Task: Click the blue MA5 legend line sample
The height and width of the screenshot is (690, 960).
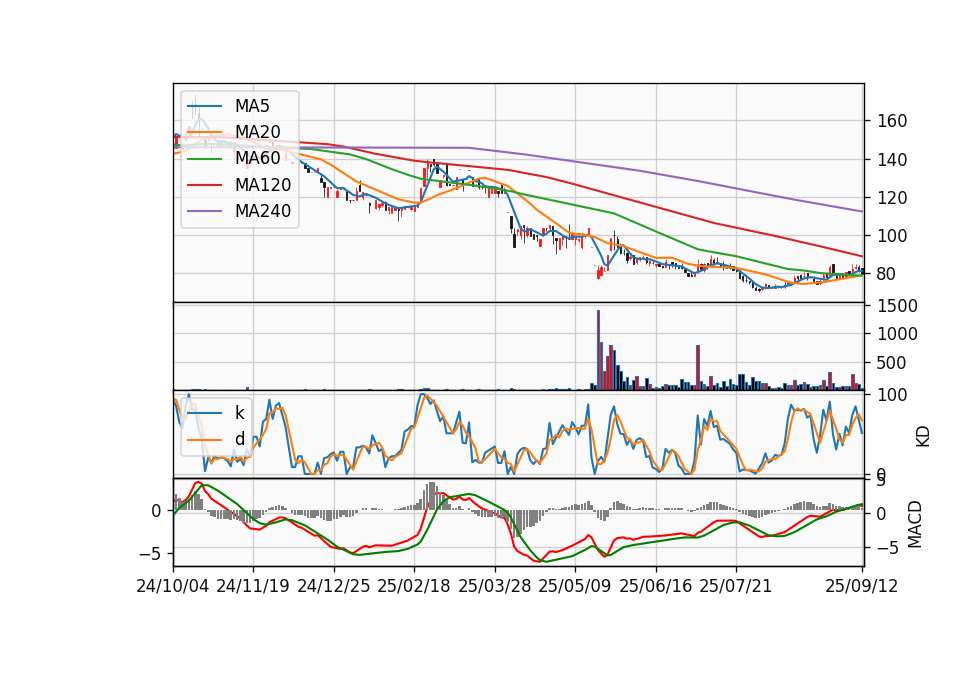Action: (204, 107)
